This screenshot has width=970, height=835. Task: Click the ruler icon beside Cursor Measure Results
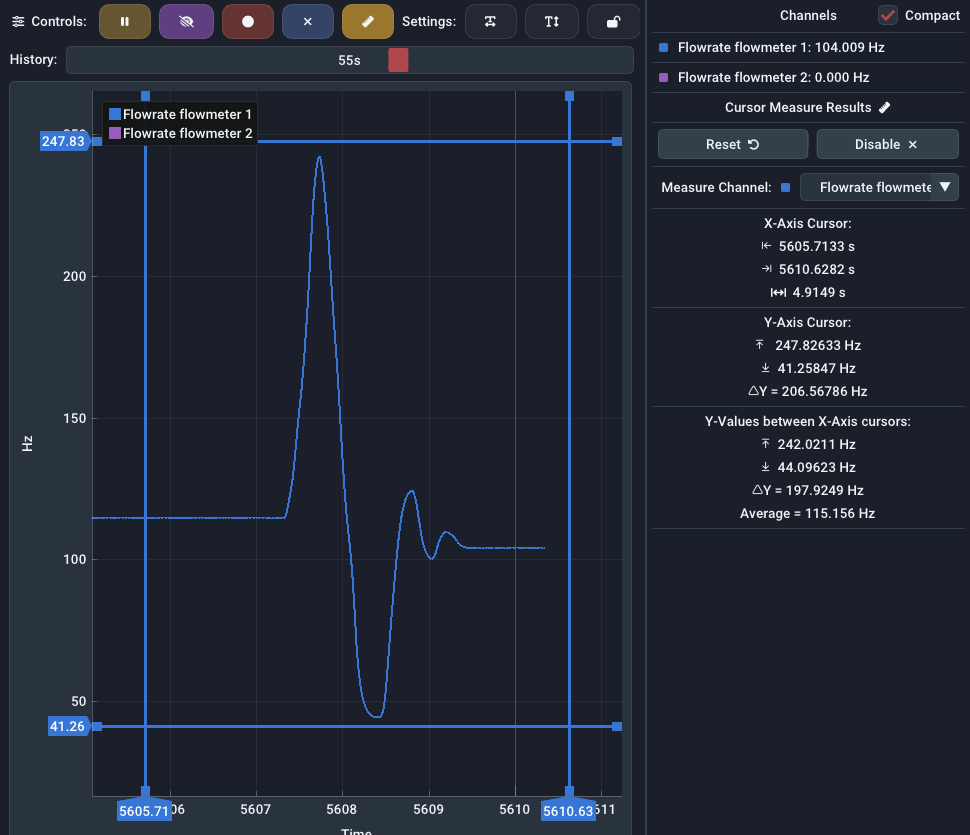click(x=885, y=107)
